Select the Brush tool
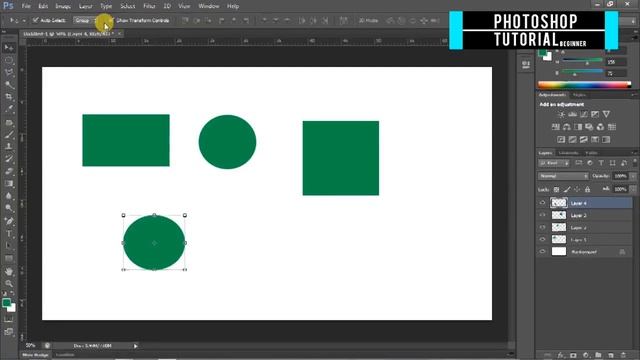 pyautogui.click(x=9, y=134)
